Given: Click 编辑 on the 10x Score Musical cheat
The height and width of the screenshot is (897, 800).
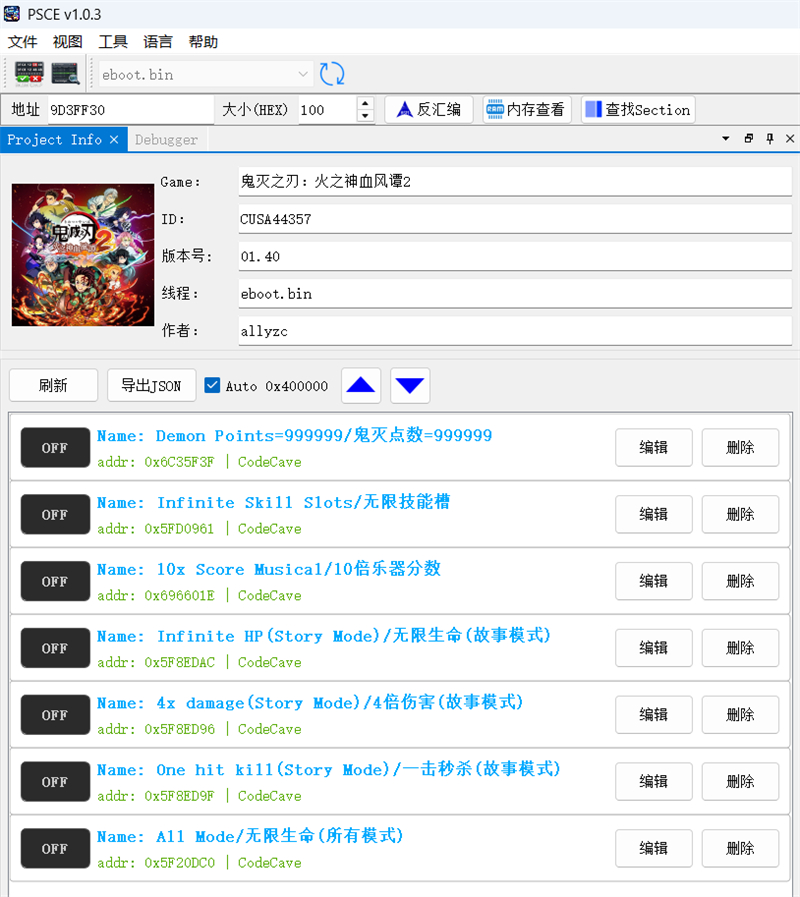Looking at the screenshot, I should click(x=653, y=581).
